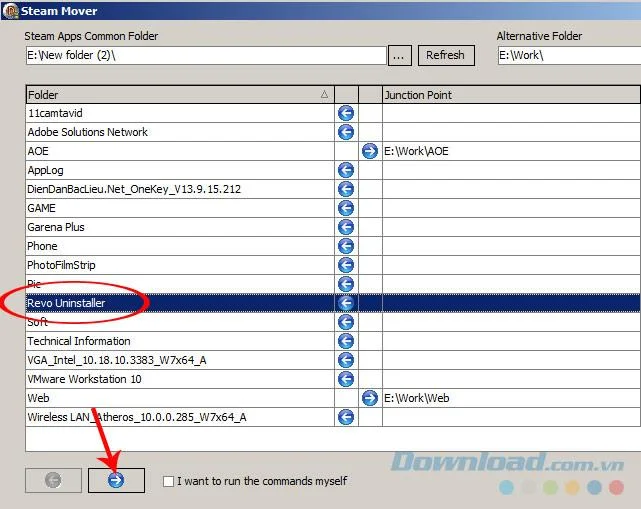Click left arrow icon for VMware Workstation 10
641x509 pixels.
click(x=346, y=379)
